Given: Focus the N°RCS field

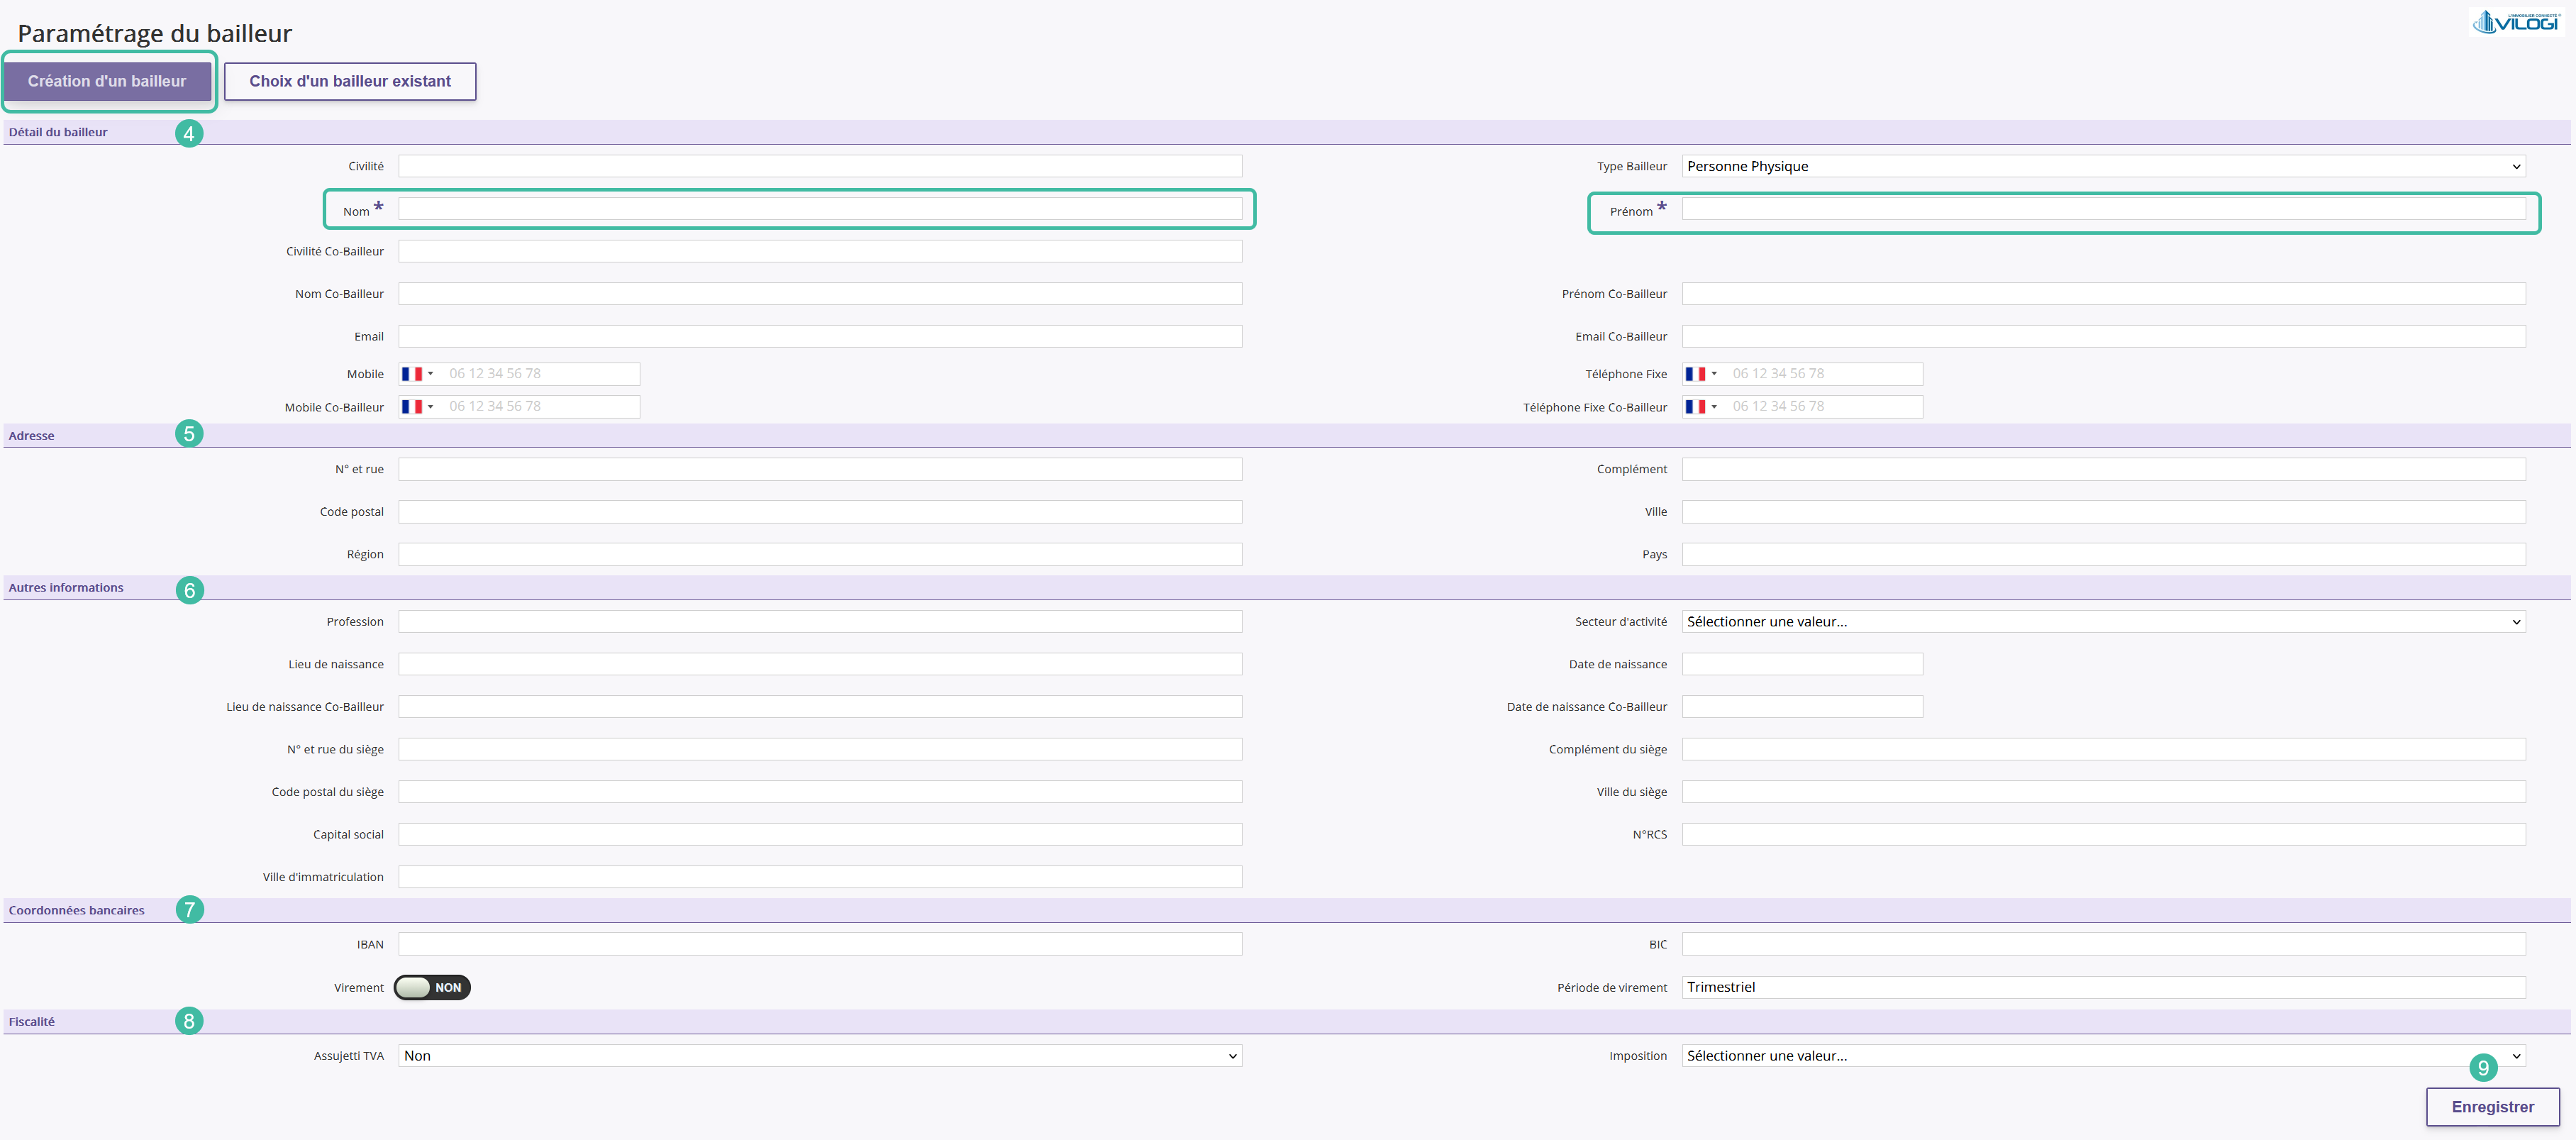Looking at the screenshot, I should tap(2103, 834).
